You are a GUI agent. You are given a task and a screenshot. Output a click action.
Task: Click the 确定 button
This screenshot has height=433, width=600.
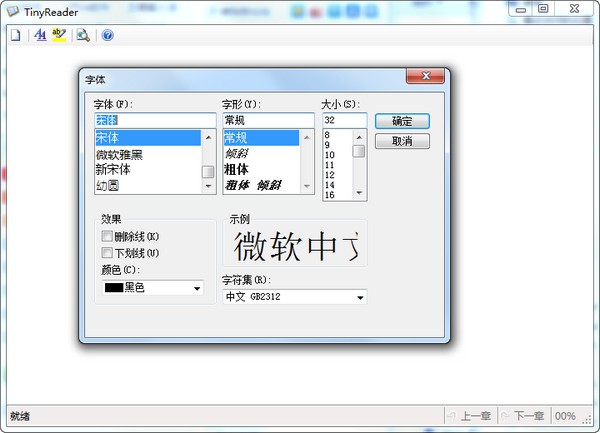(402, 121)
